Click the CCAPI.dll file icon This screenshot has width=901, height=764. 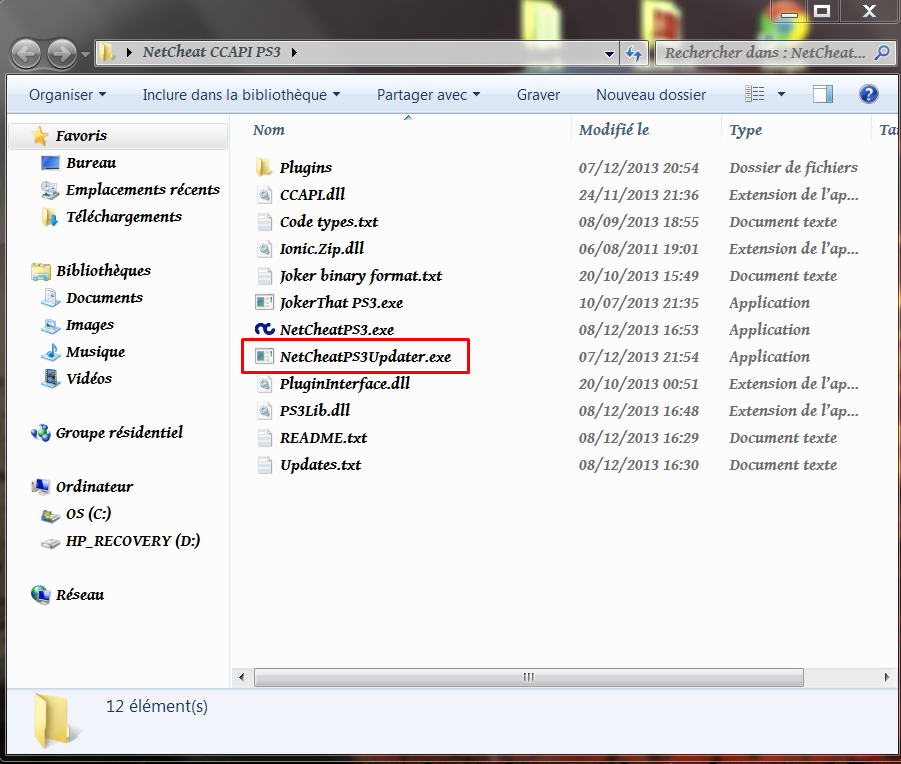coord(264,195)
